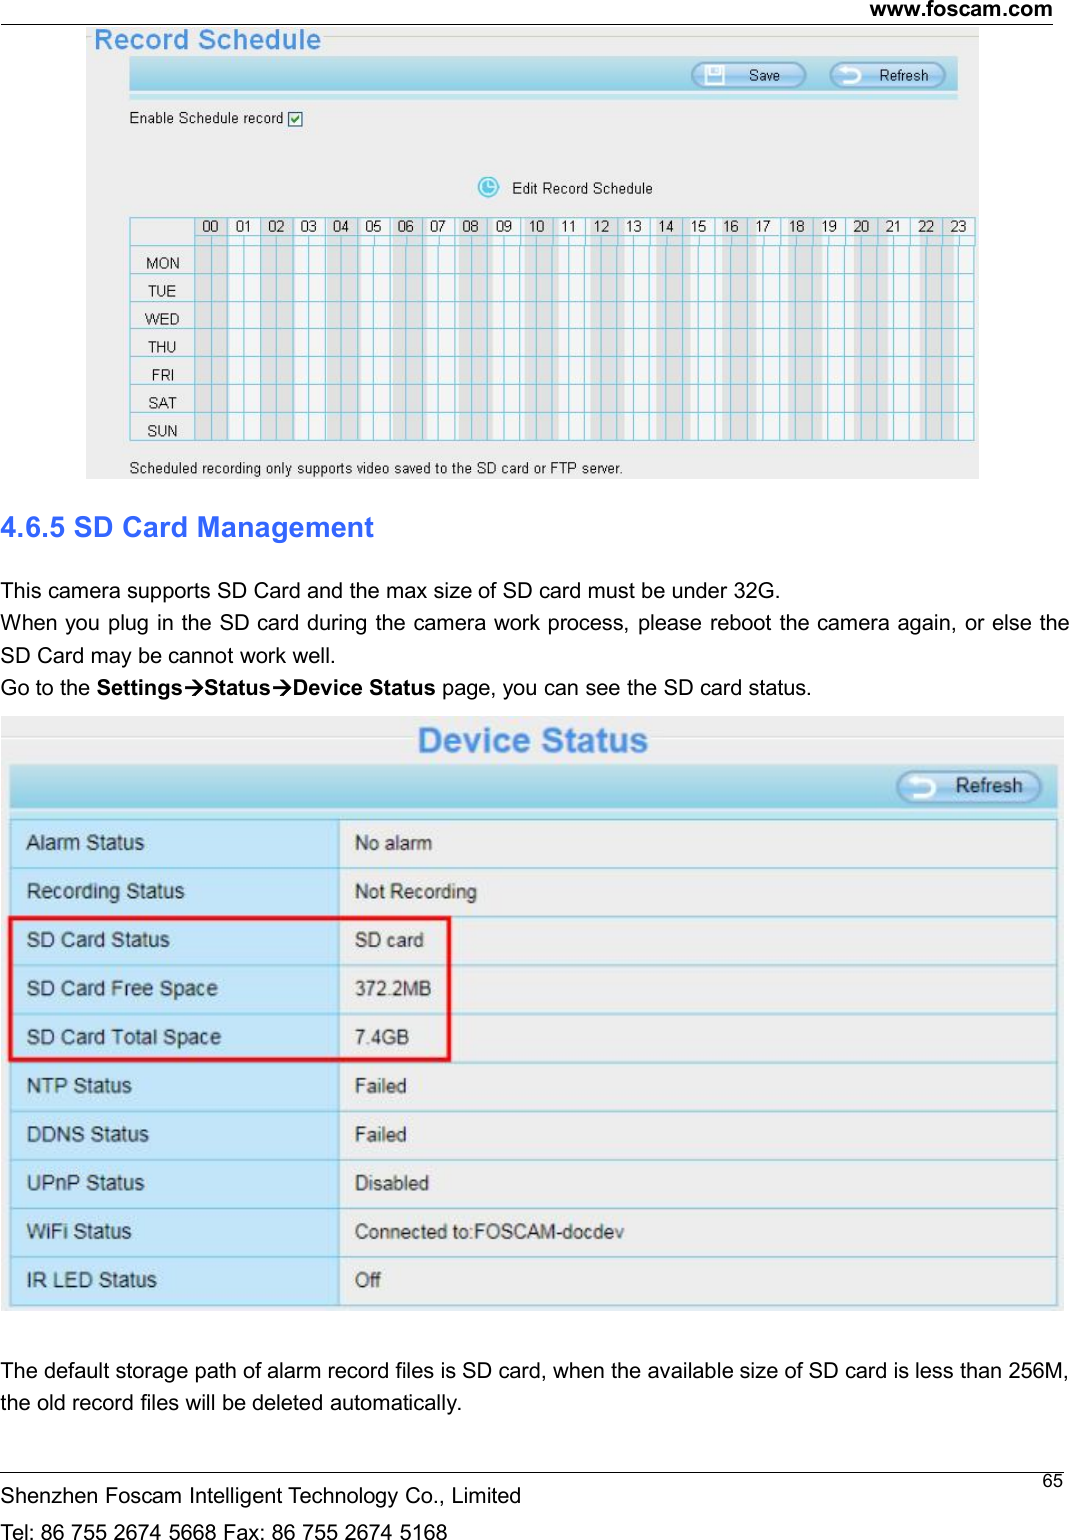Click the clock icon beside Edit Record Schedule

pos(489,188)
